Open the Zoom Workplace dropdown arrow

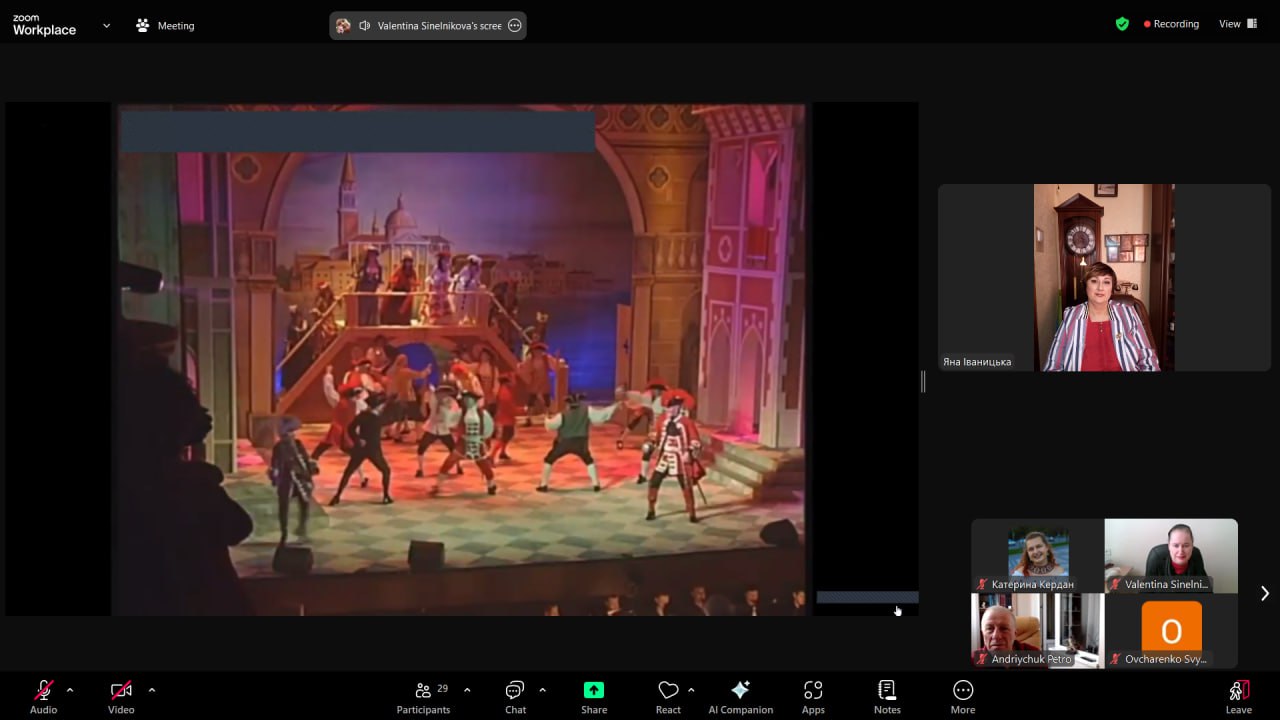[106, 26]
